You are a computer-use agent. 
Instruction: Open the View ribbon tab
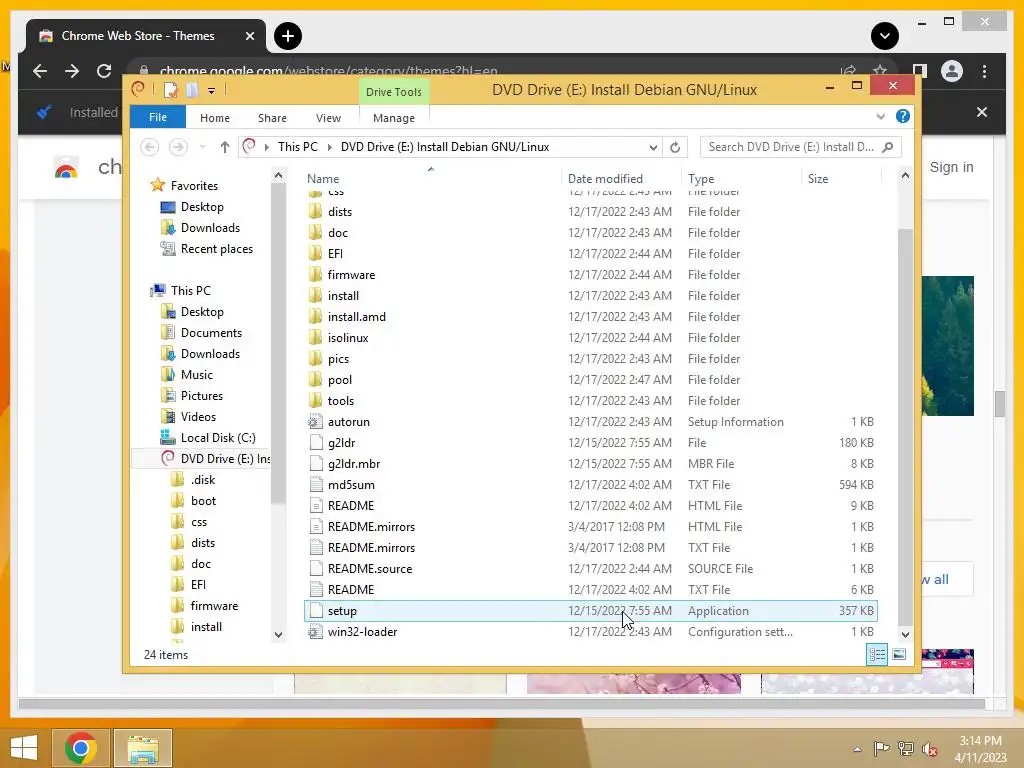[328, 118]
